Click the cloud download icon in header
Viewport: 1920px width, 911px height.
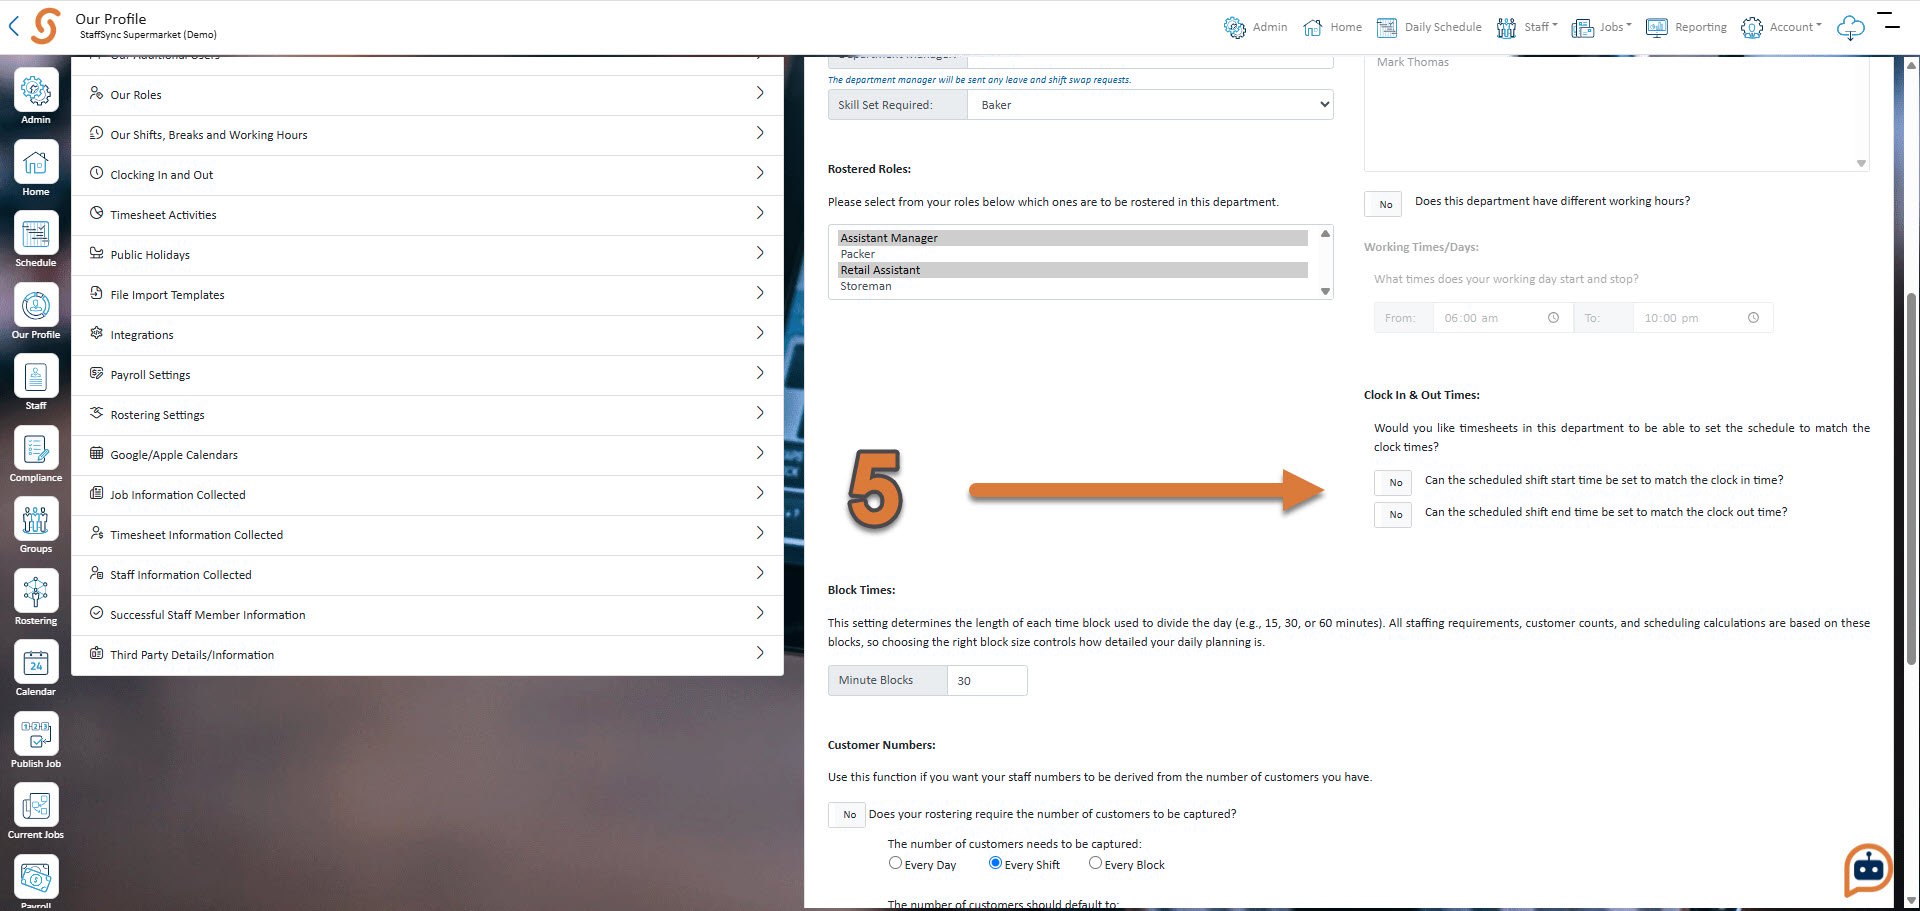1851,28
